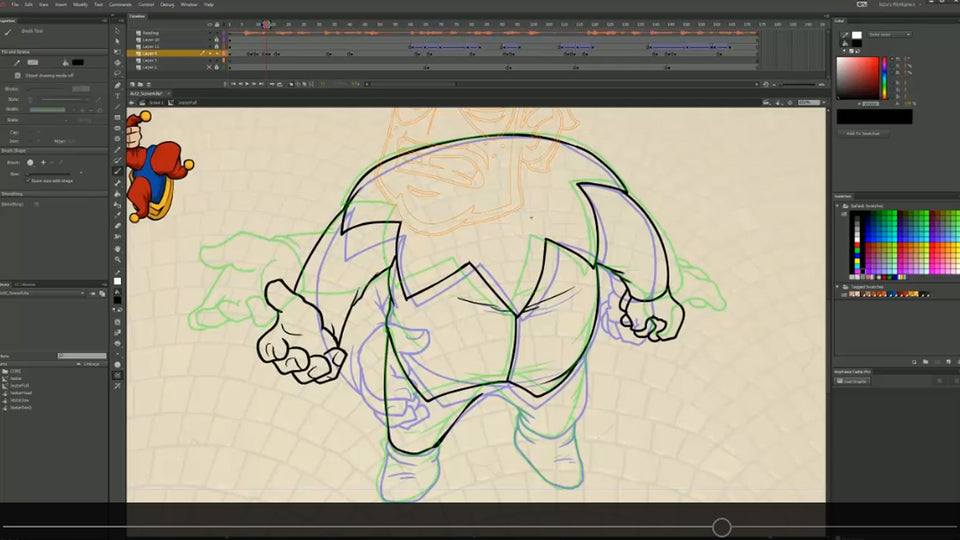The image size is (960, 540).
Task: Click the Pen tool icon
Action: click(117, 84)
